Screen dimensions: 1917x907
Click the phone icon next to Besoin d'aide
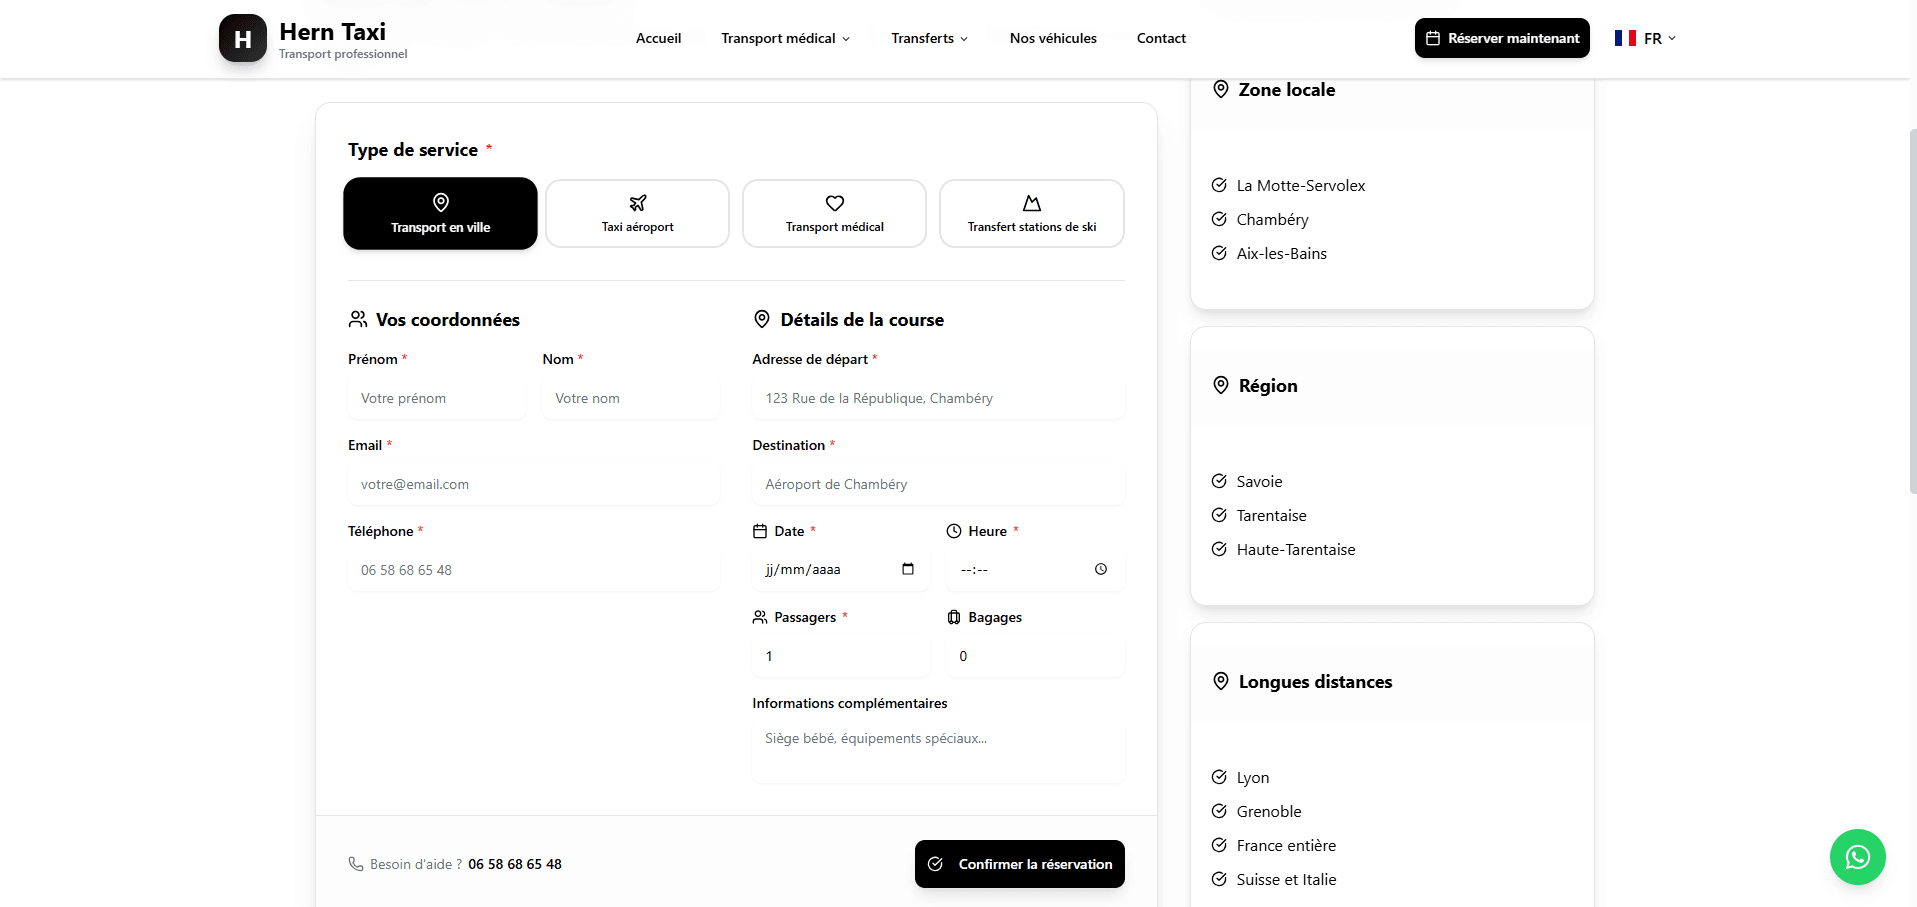click(356, 864)
